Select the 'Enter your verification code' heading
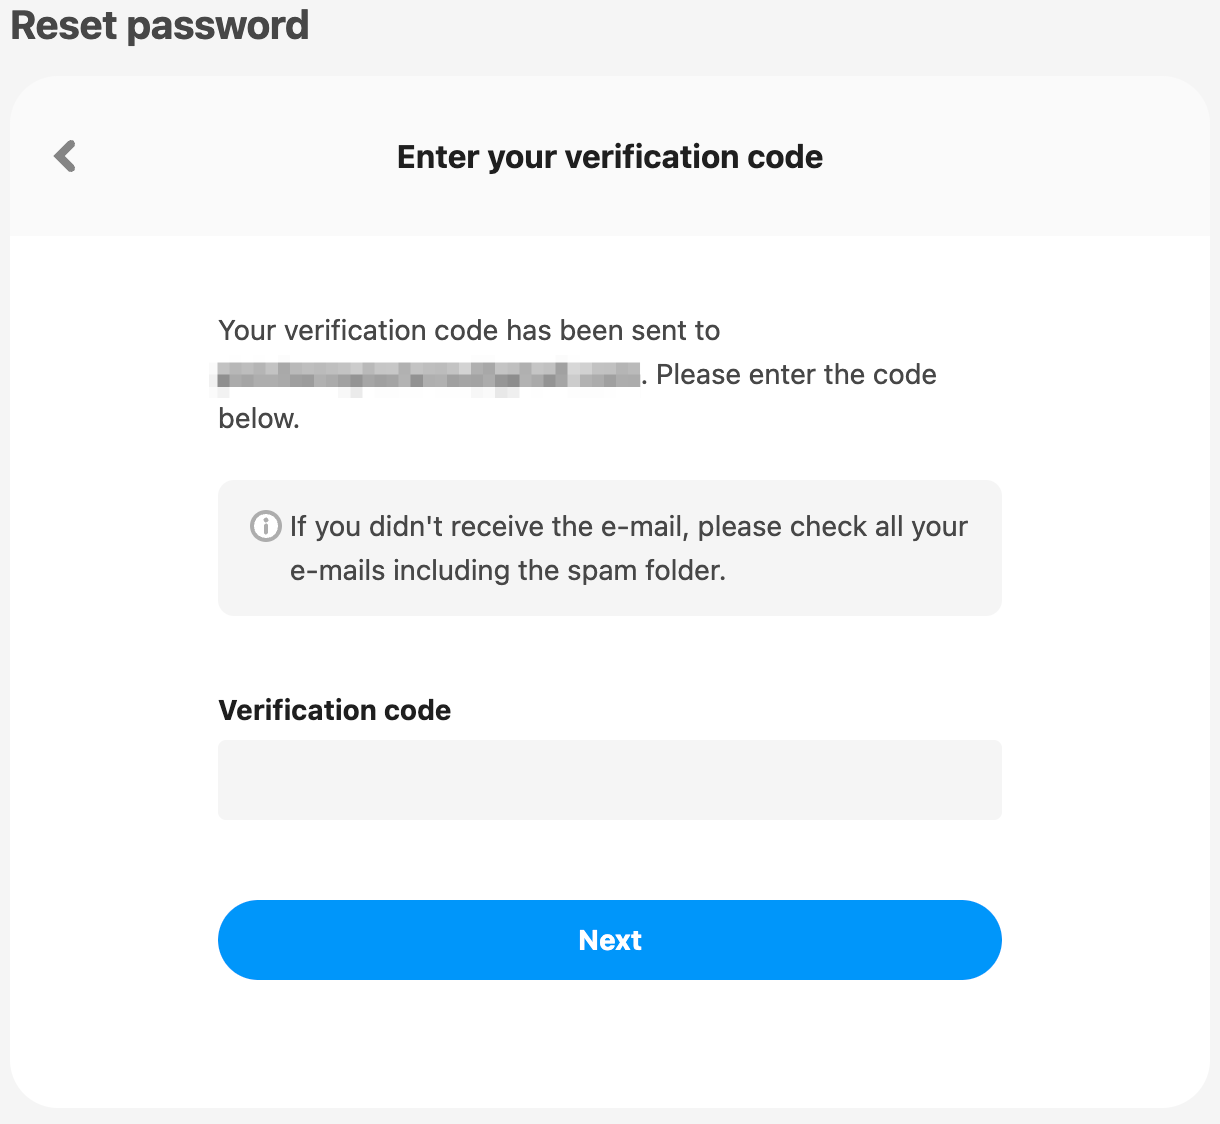The image size is (1220, 1124). click(x=610, y=157)
